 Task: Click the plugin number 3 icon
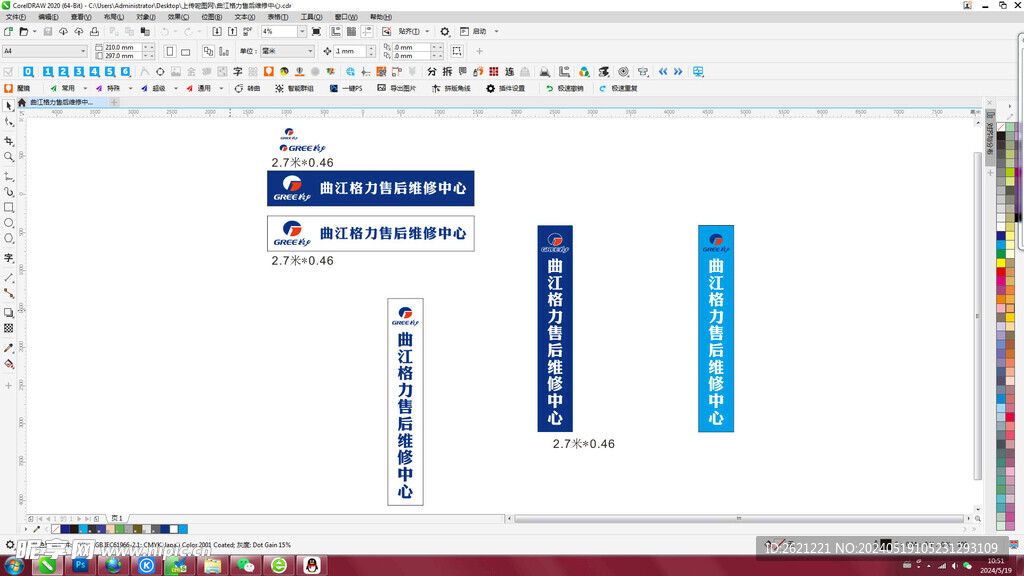coord(79,72)
